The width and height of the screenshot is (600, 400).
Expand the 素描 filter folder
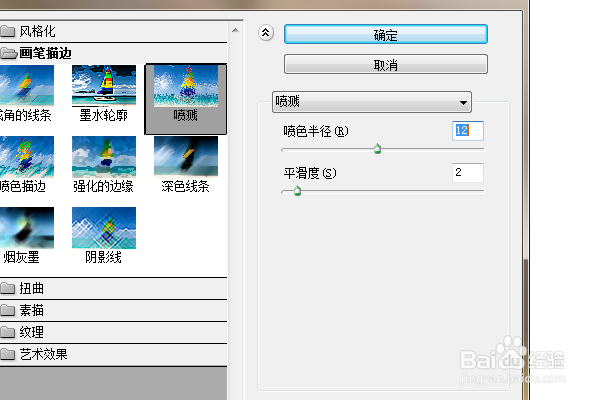[113, 310]
